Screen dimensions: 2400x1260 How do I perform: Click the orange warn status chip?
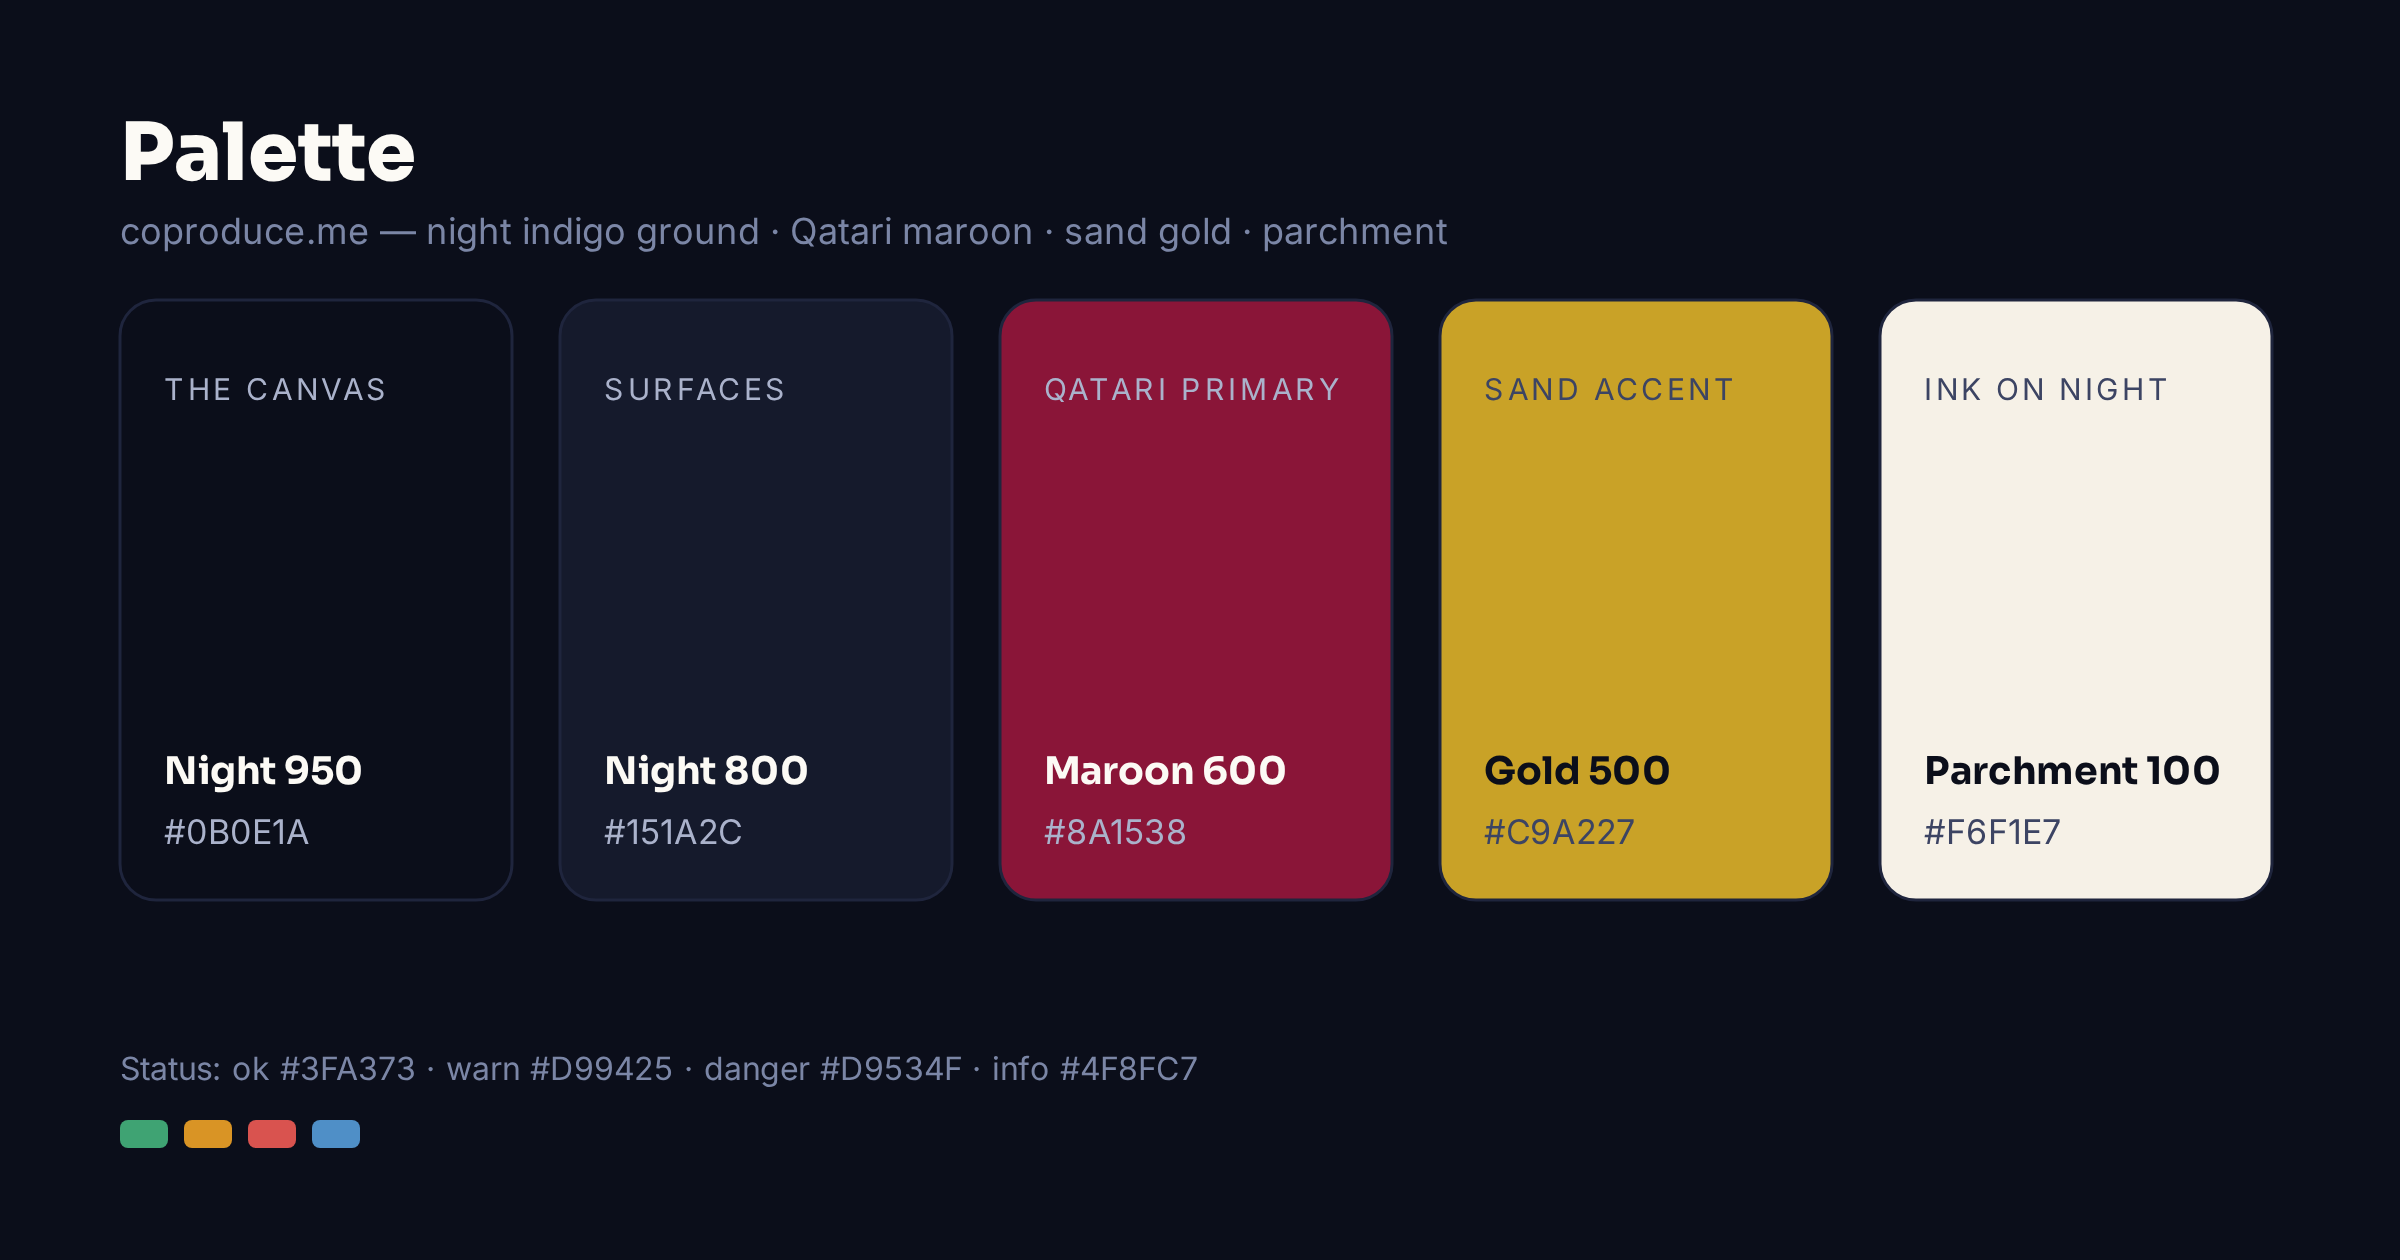(208, 1134)
